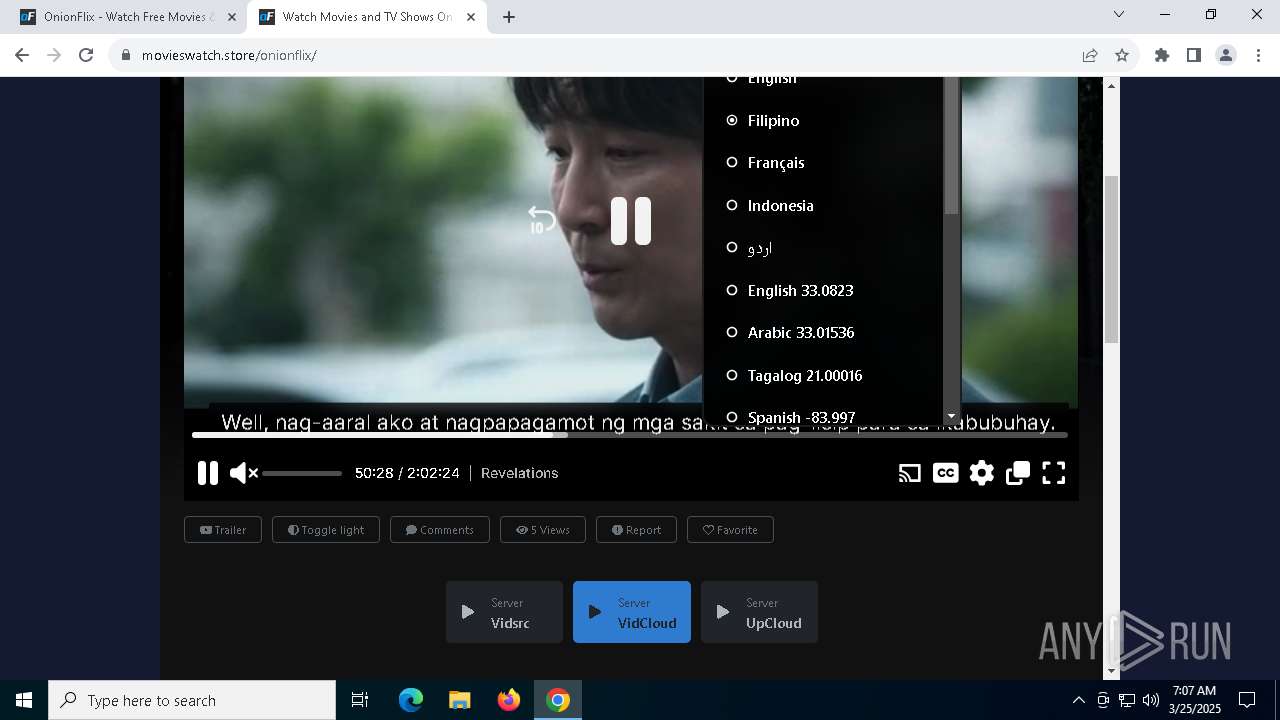
Task: Bookmark this page with the star
Action: pos(1122,55)
